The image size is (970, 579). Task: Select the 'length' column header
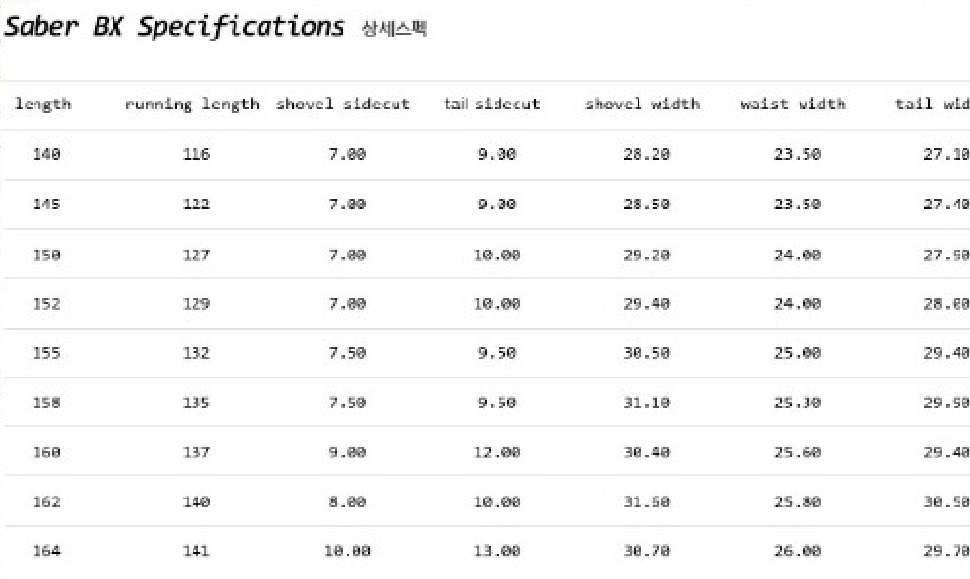point(43,104)
